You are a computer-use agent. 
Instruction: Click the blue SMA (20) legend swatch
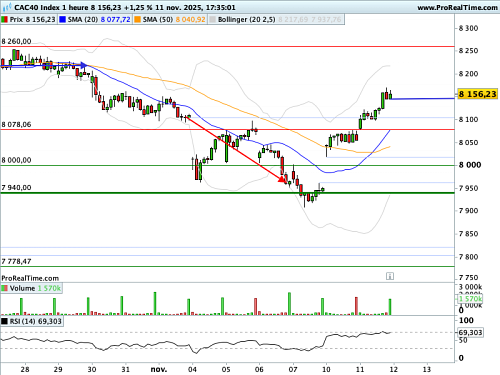click(x=62, y=20)
